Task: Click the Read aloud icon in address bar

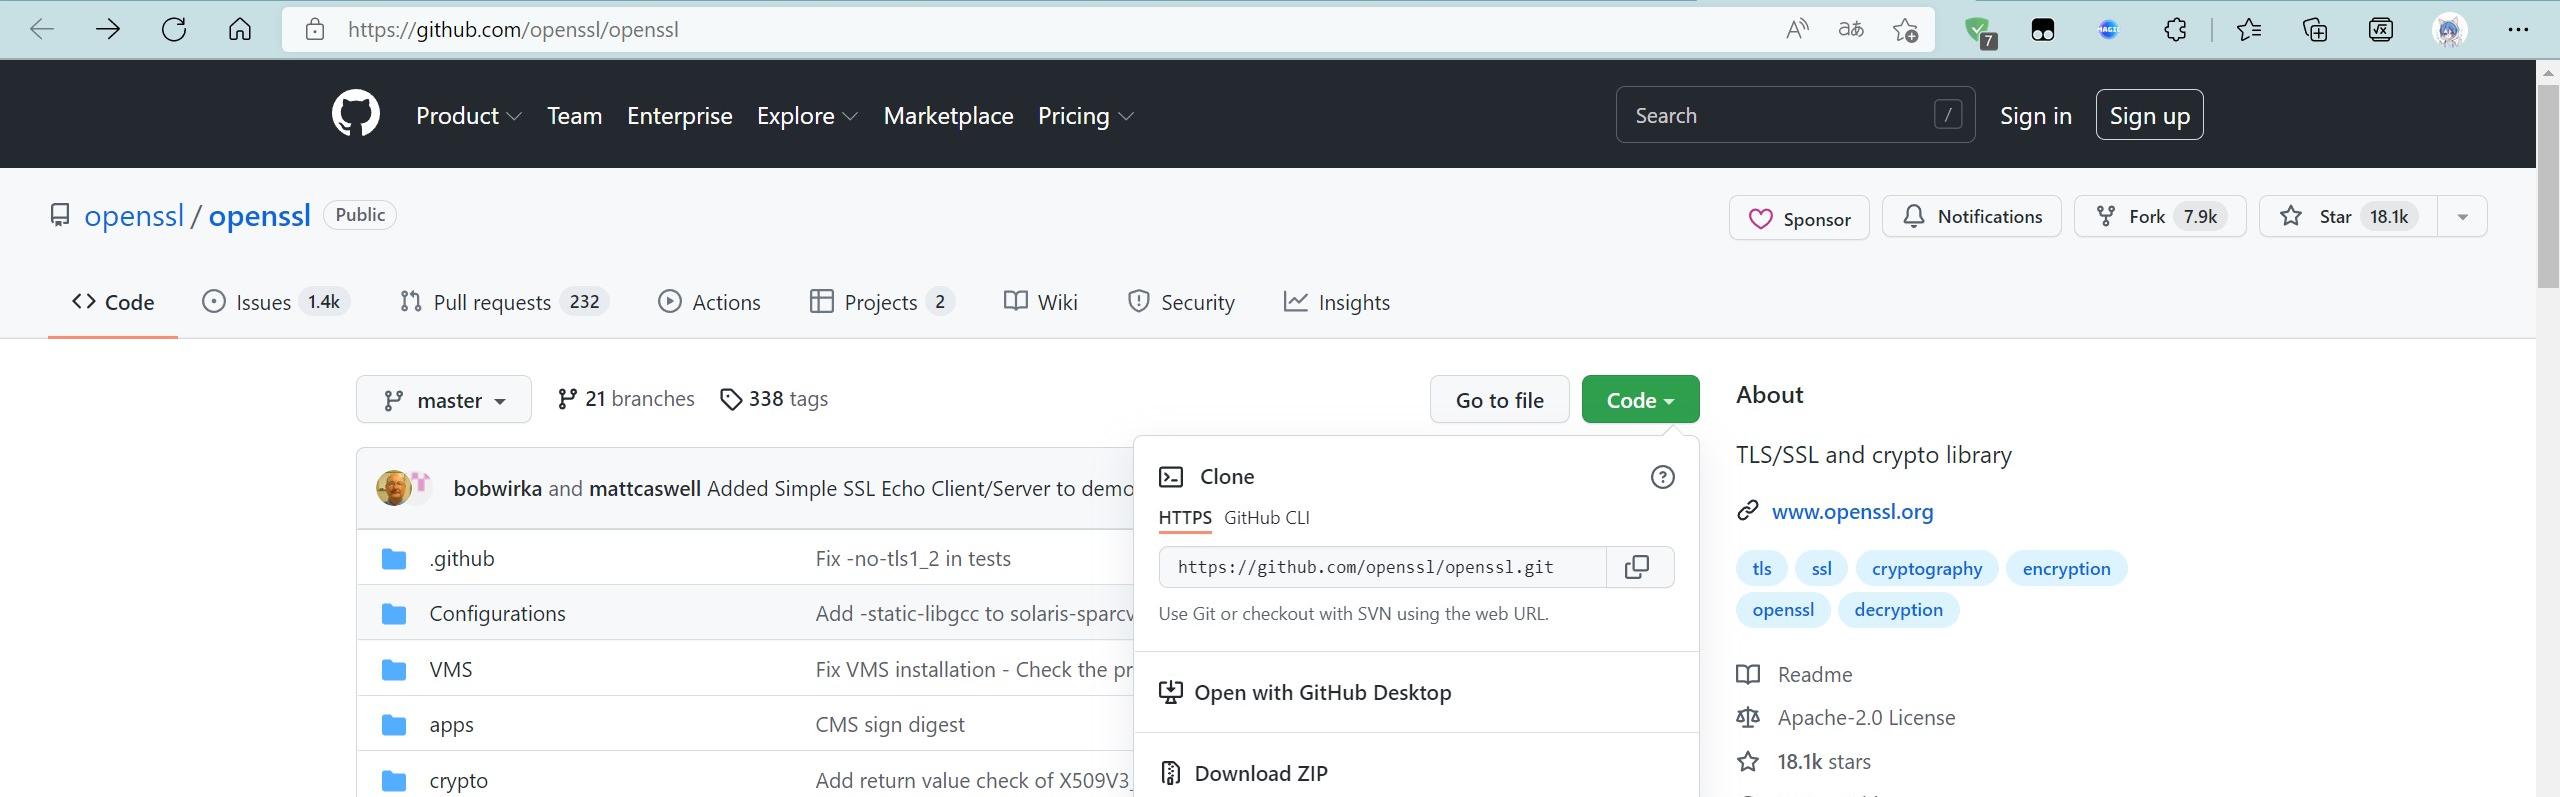Action: pyautogui.click(x=1797, y=29)
